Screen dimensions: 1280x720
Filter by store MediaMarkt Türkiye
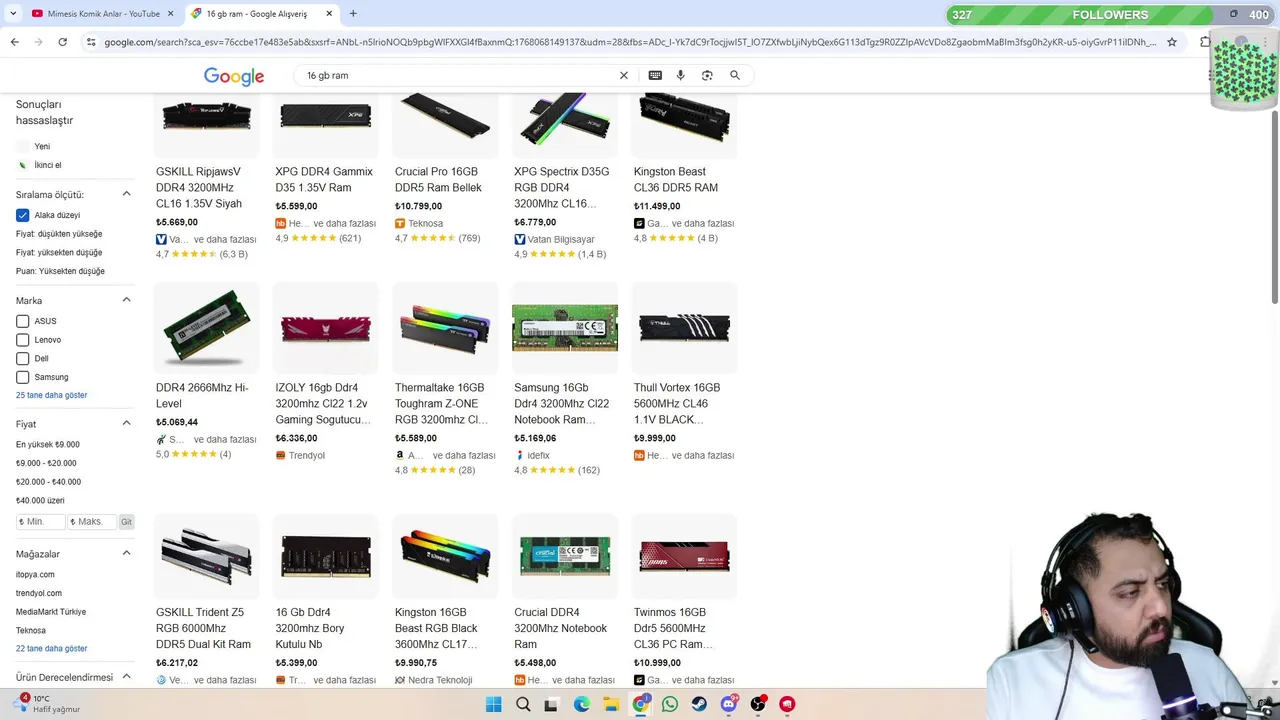pos(51,612)
